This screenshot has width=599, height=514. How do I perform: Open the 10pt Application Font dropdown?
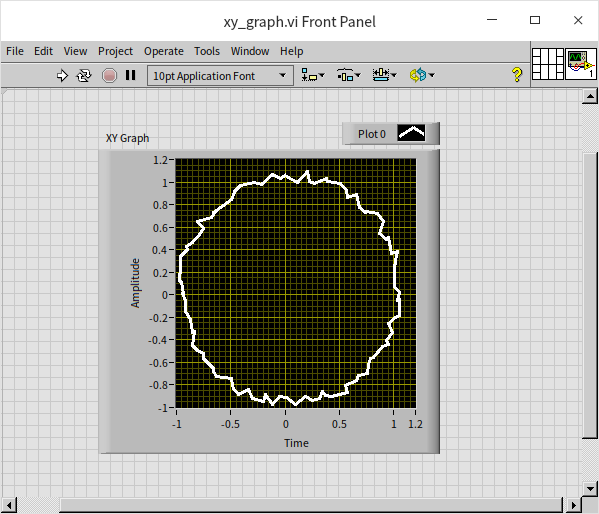pyautogui.click(x=220, y=76)
